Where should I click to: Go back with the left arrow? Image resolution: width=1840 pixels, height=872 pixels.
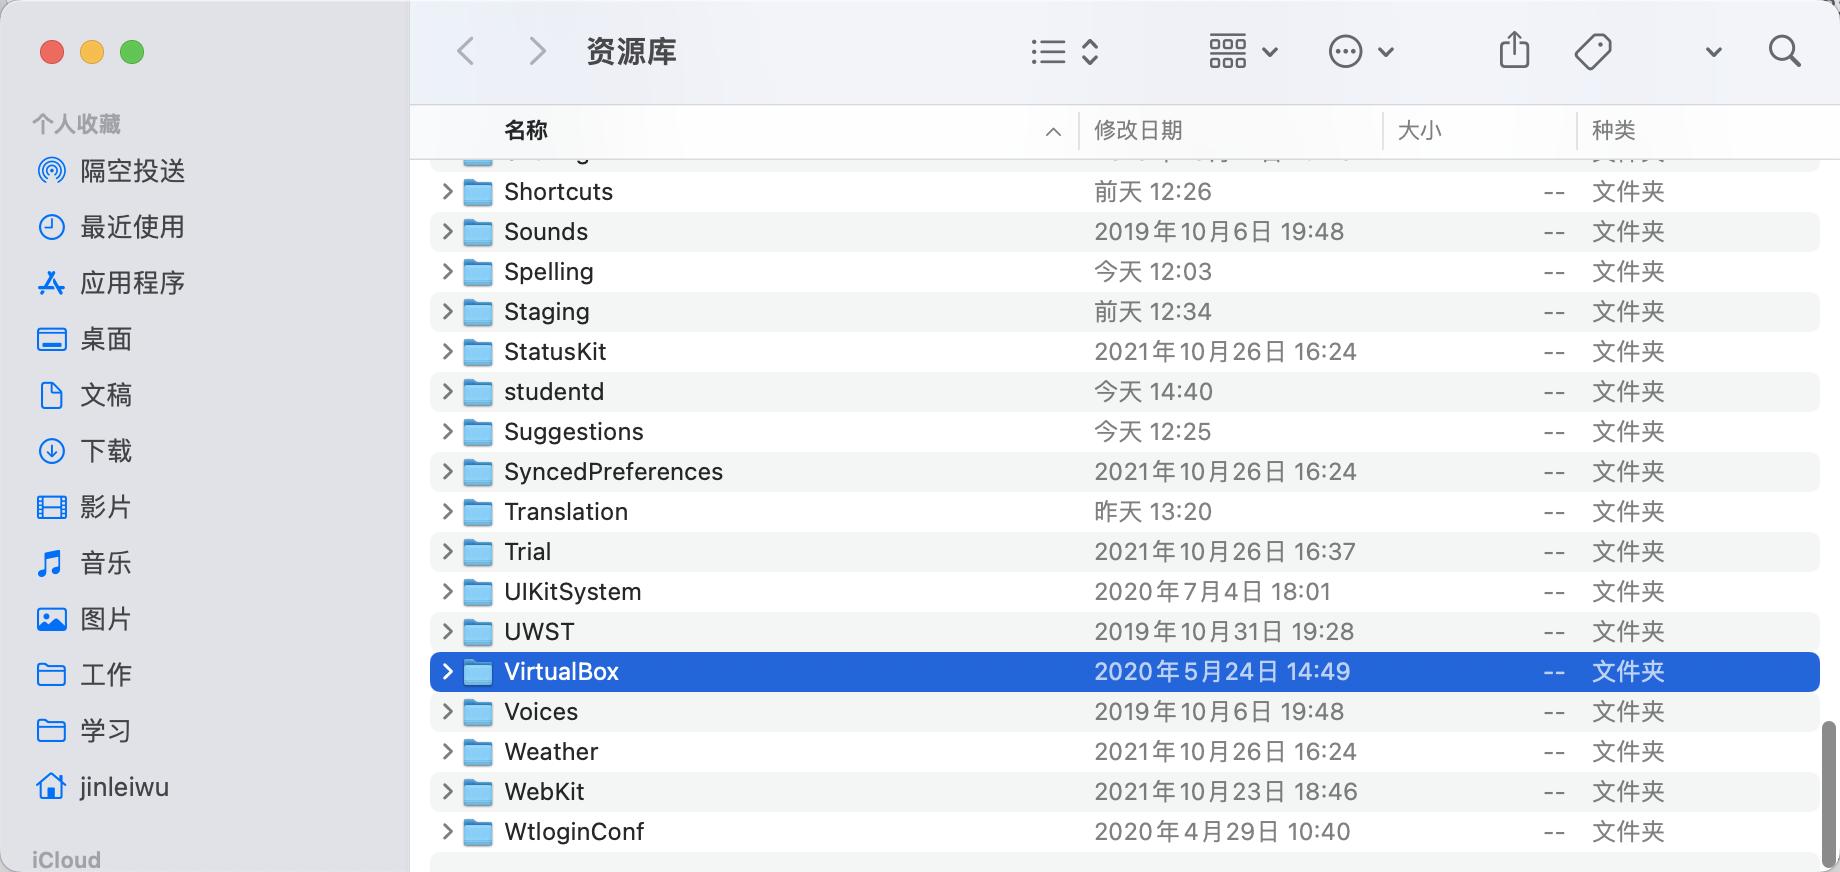click(466, 51)
